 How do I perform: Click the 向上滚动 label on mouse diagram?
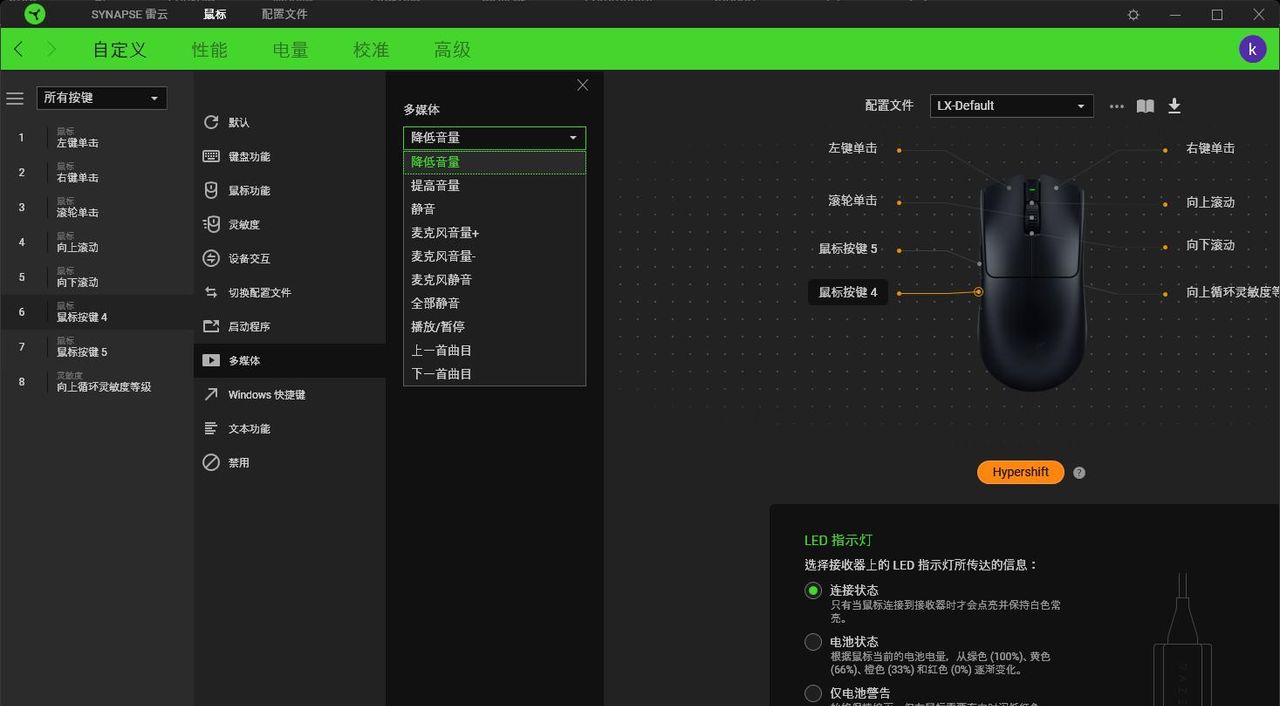pos(1210,202)
